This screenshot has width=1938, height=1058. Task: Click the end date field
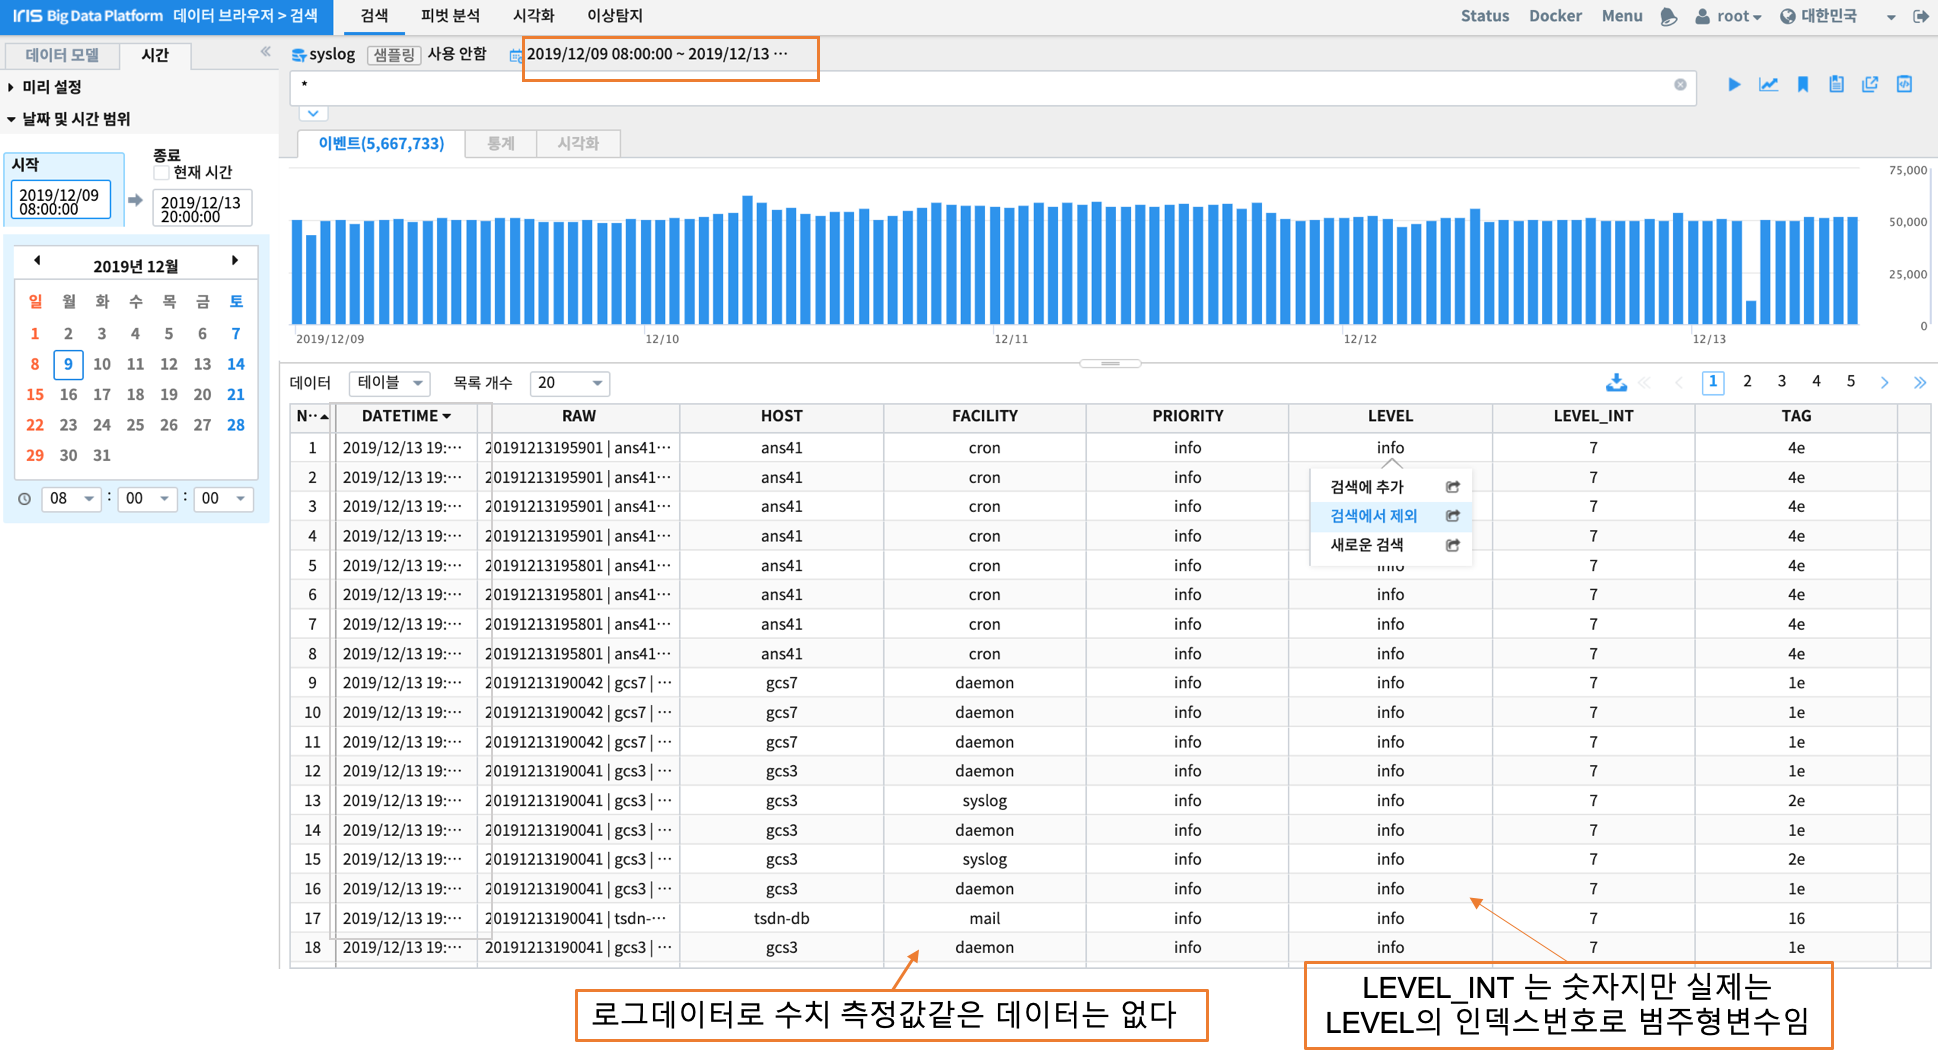201,209
